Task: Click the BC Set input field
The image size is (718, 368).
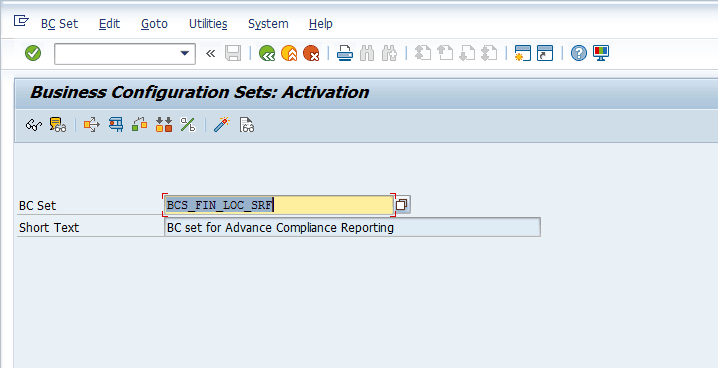Action: click(279, 205)
